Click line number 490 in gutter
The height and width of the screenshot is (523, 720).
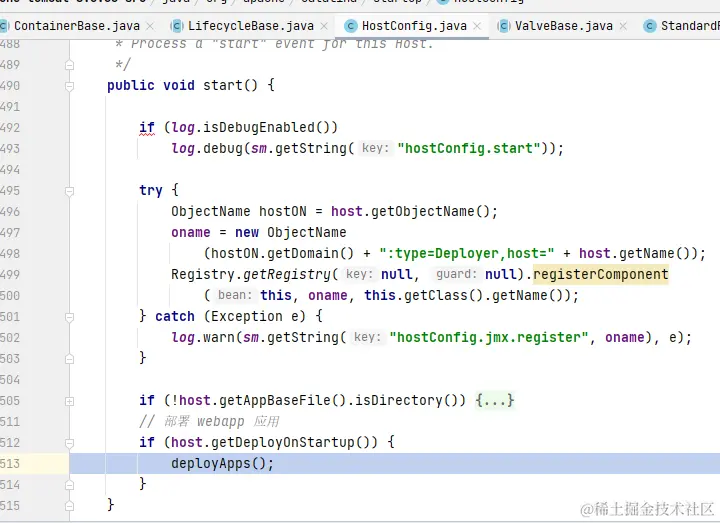click(10, 85)
